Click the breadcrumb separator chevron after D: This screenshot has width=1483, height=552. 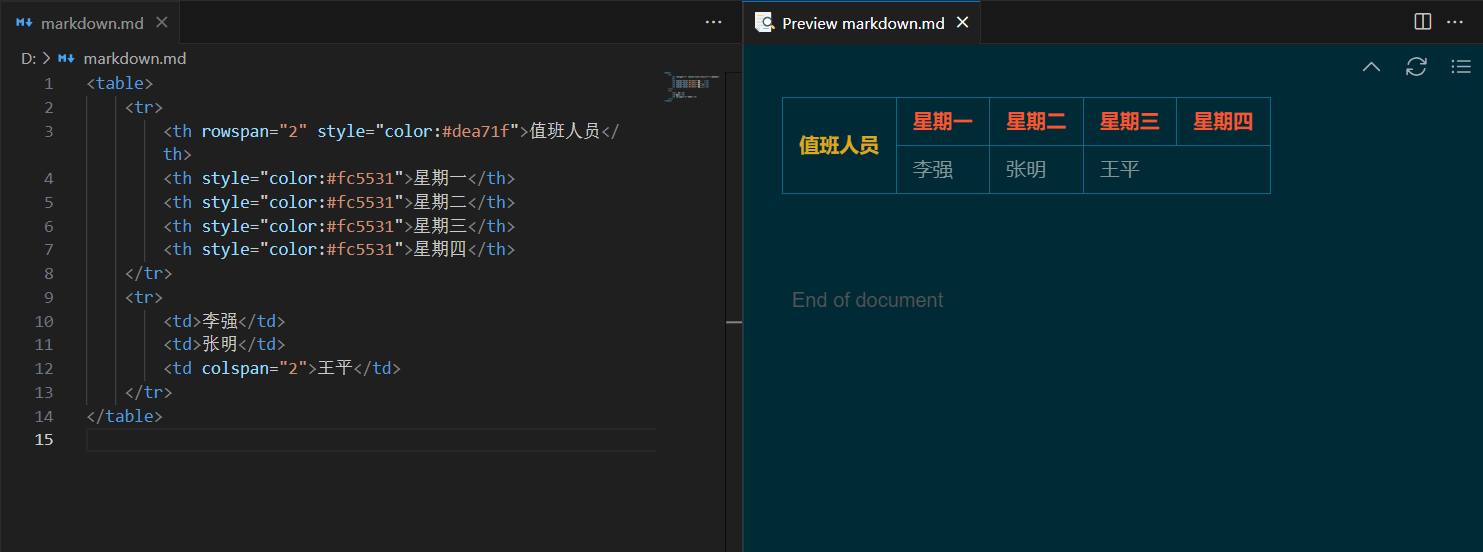(46, 59)
